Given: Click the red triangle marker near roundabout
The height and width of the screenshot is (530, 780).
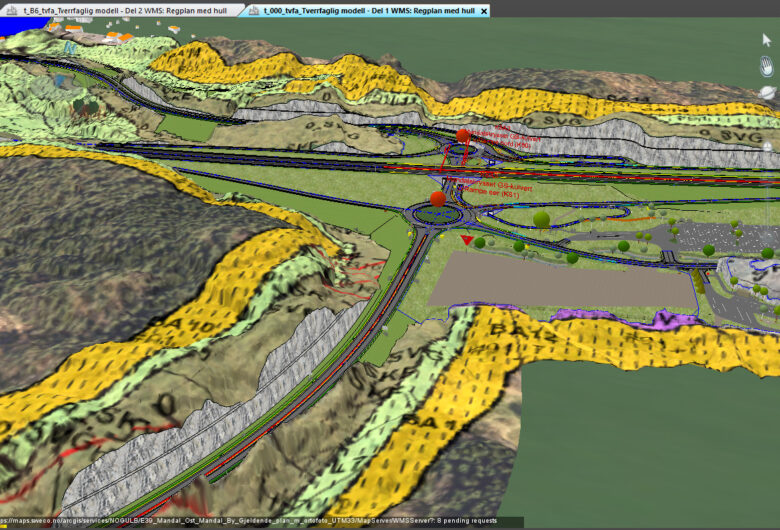Looking at the screenshot, I should (x=466, y=240).
